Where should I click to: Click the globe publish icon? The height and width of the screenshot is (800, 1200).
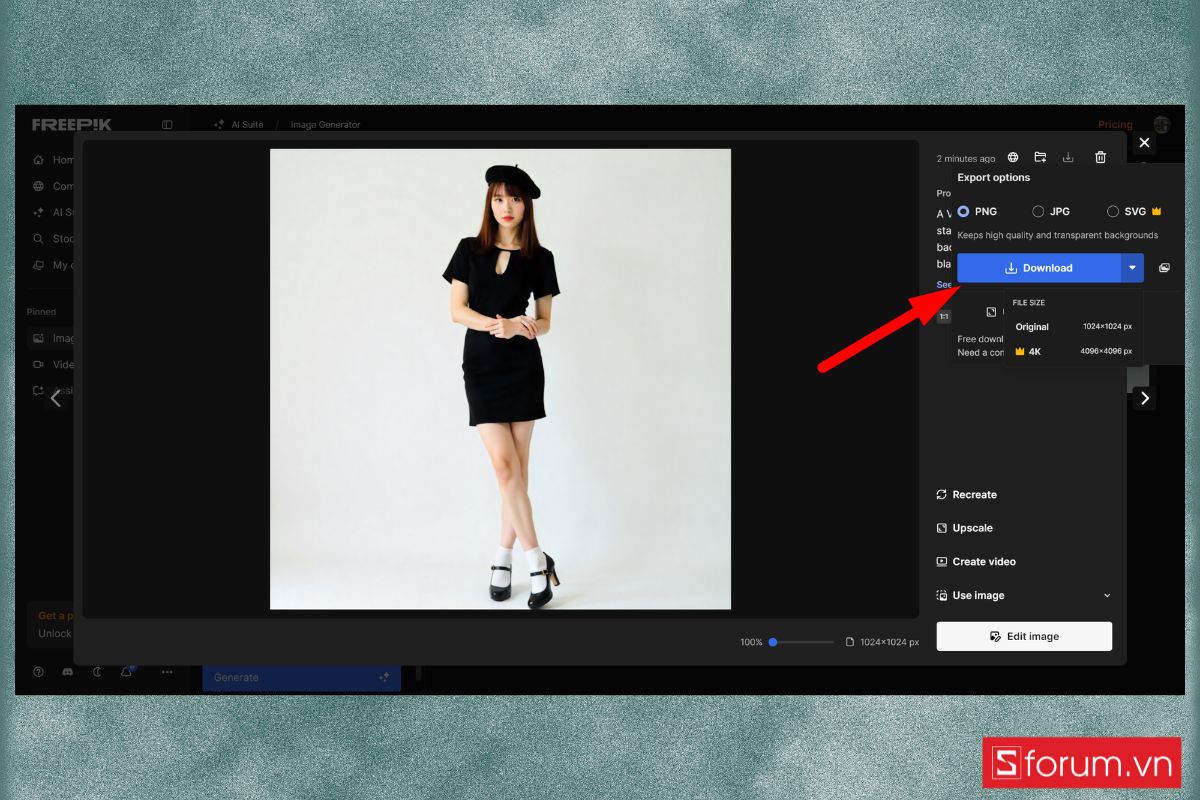tap(1013, 158)
